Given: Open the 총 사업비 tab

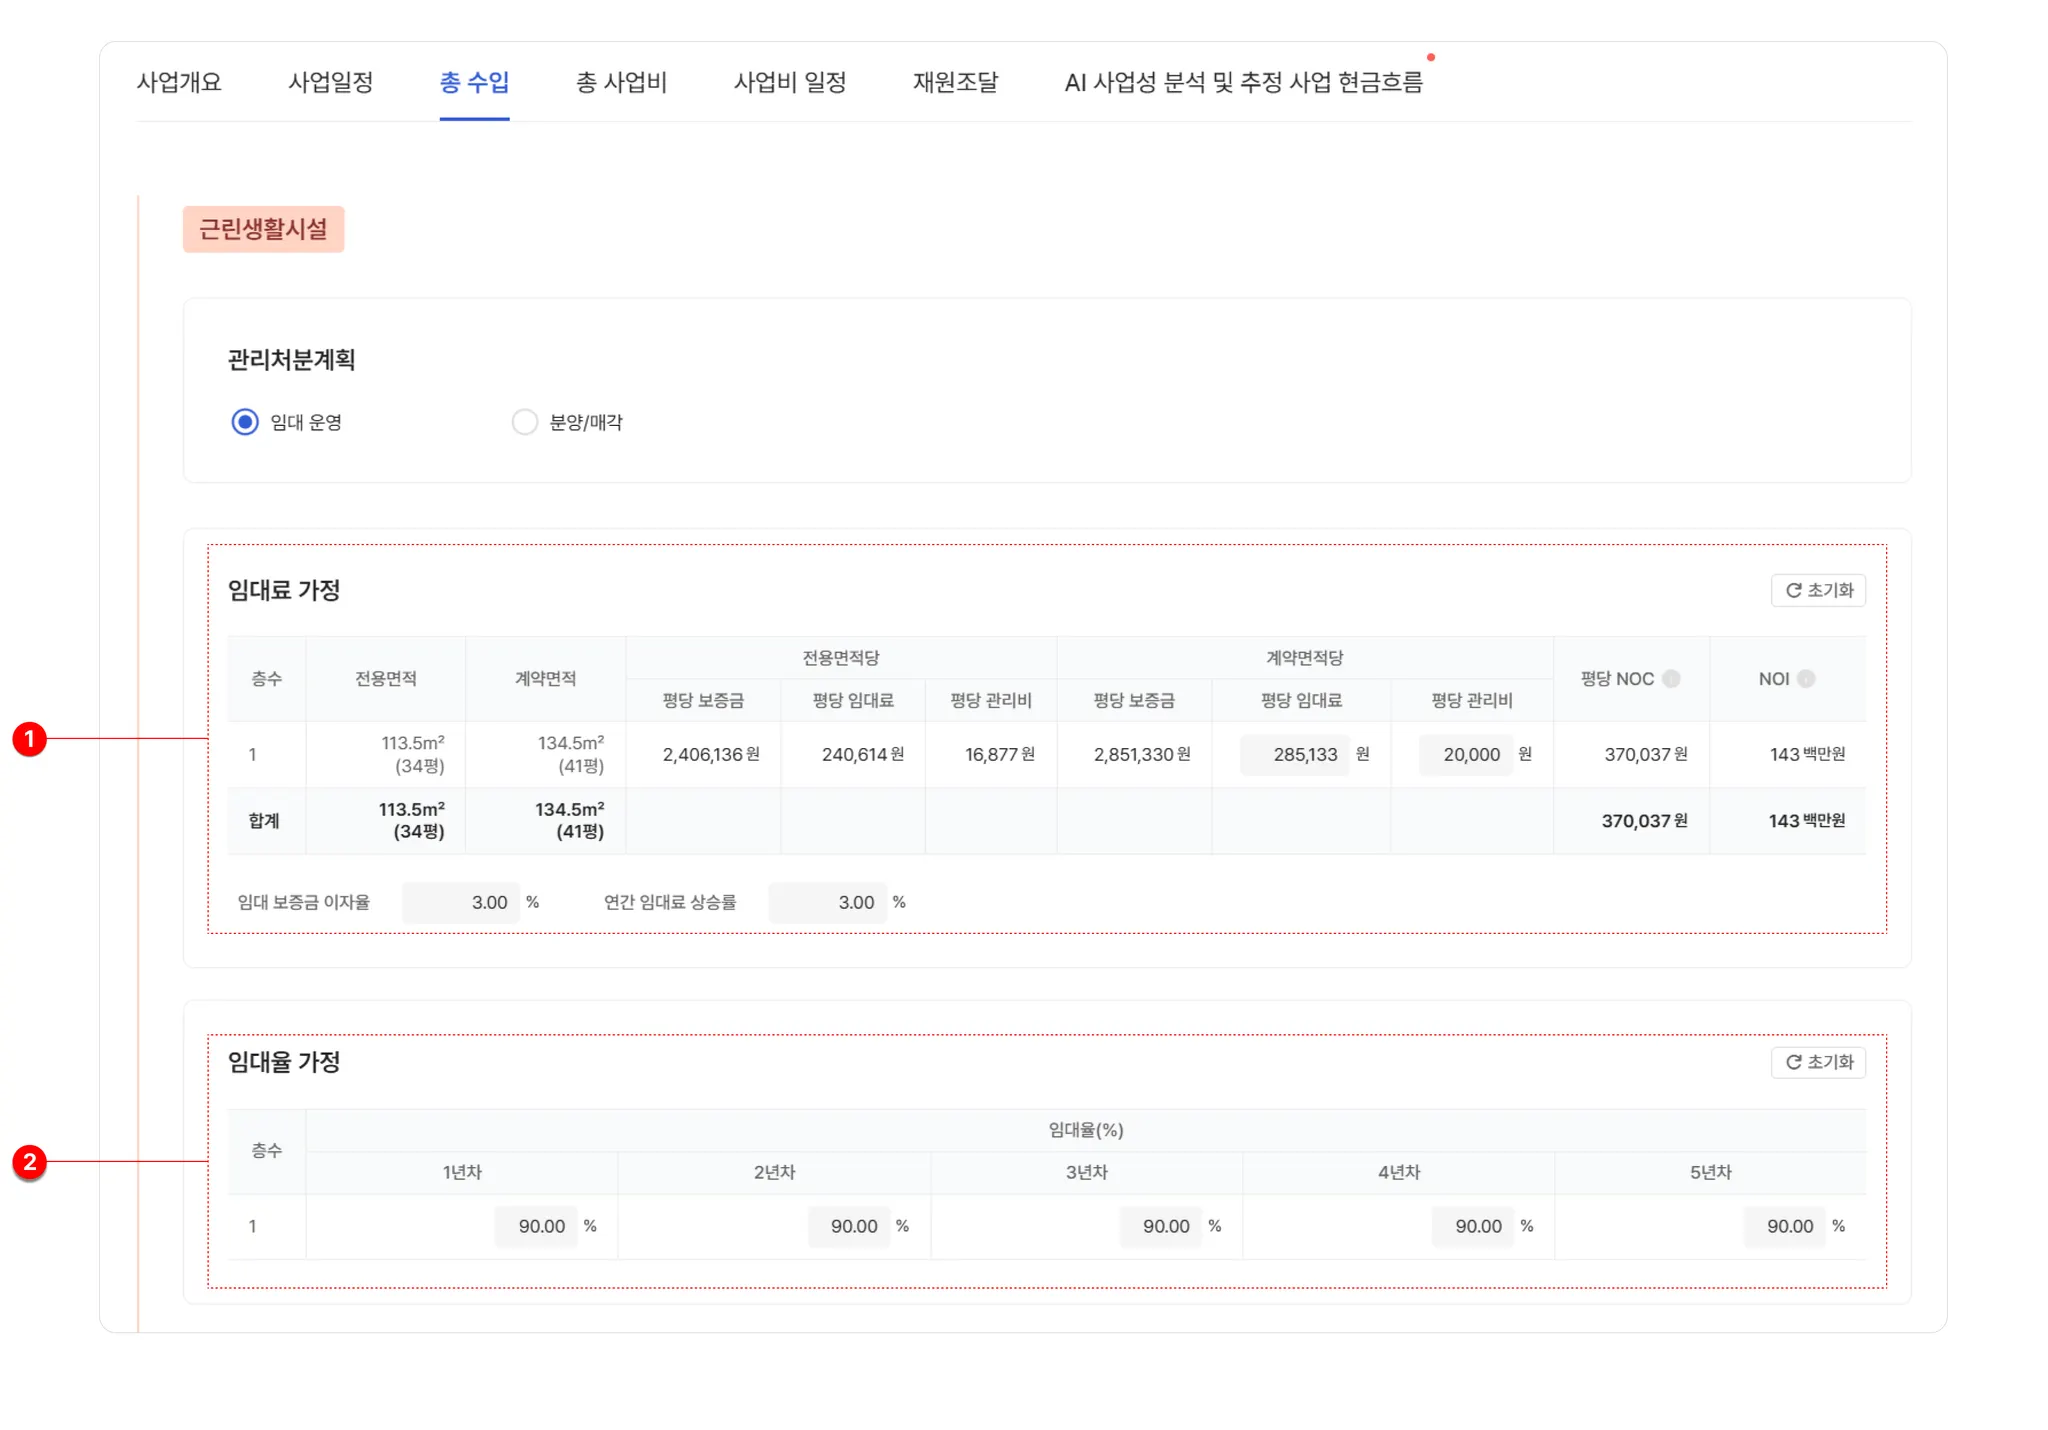Looking at the screenshot, I should click(621, 82).
